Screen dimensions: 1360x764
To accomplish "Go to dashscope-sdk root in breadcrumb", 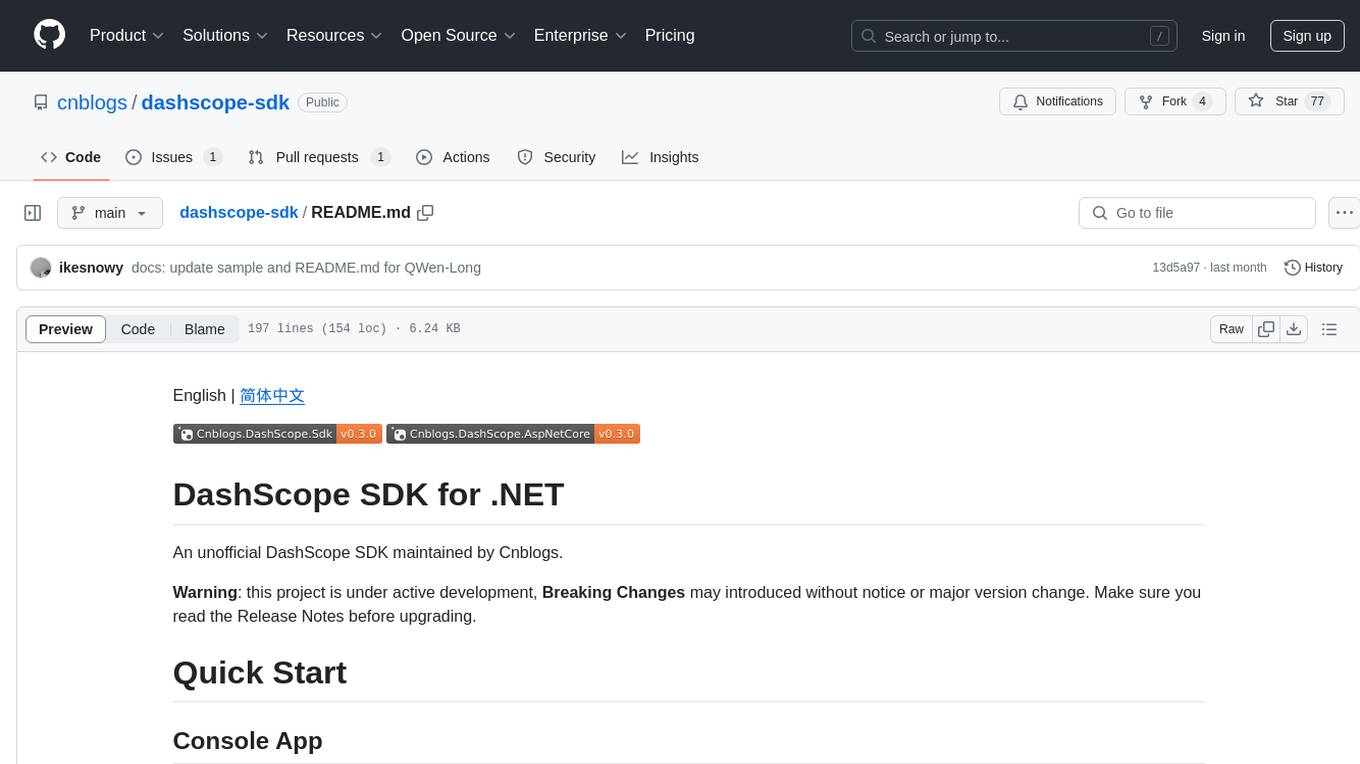I will coord(238,212).
